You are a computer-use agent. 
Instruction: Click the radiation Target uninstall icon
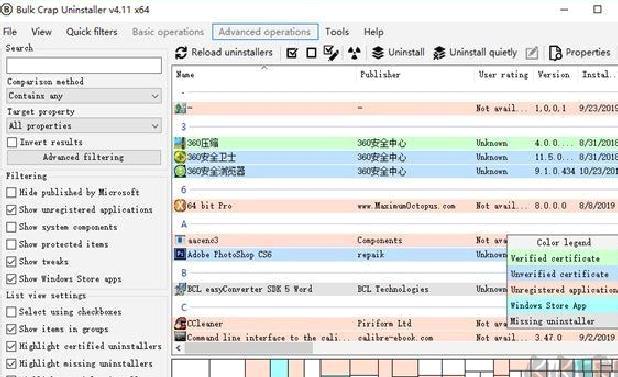coord(354,53)
